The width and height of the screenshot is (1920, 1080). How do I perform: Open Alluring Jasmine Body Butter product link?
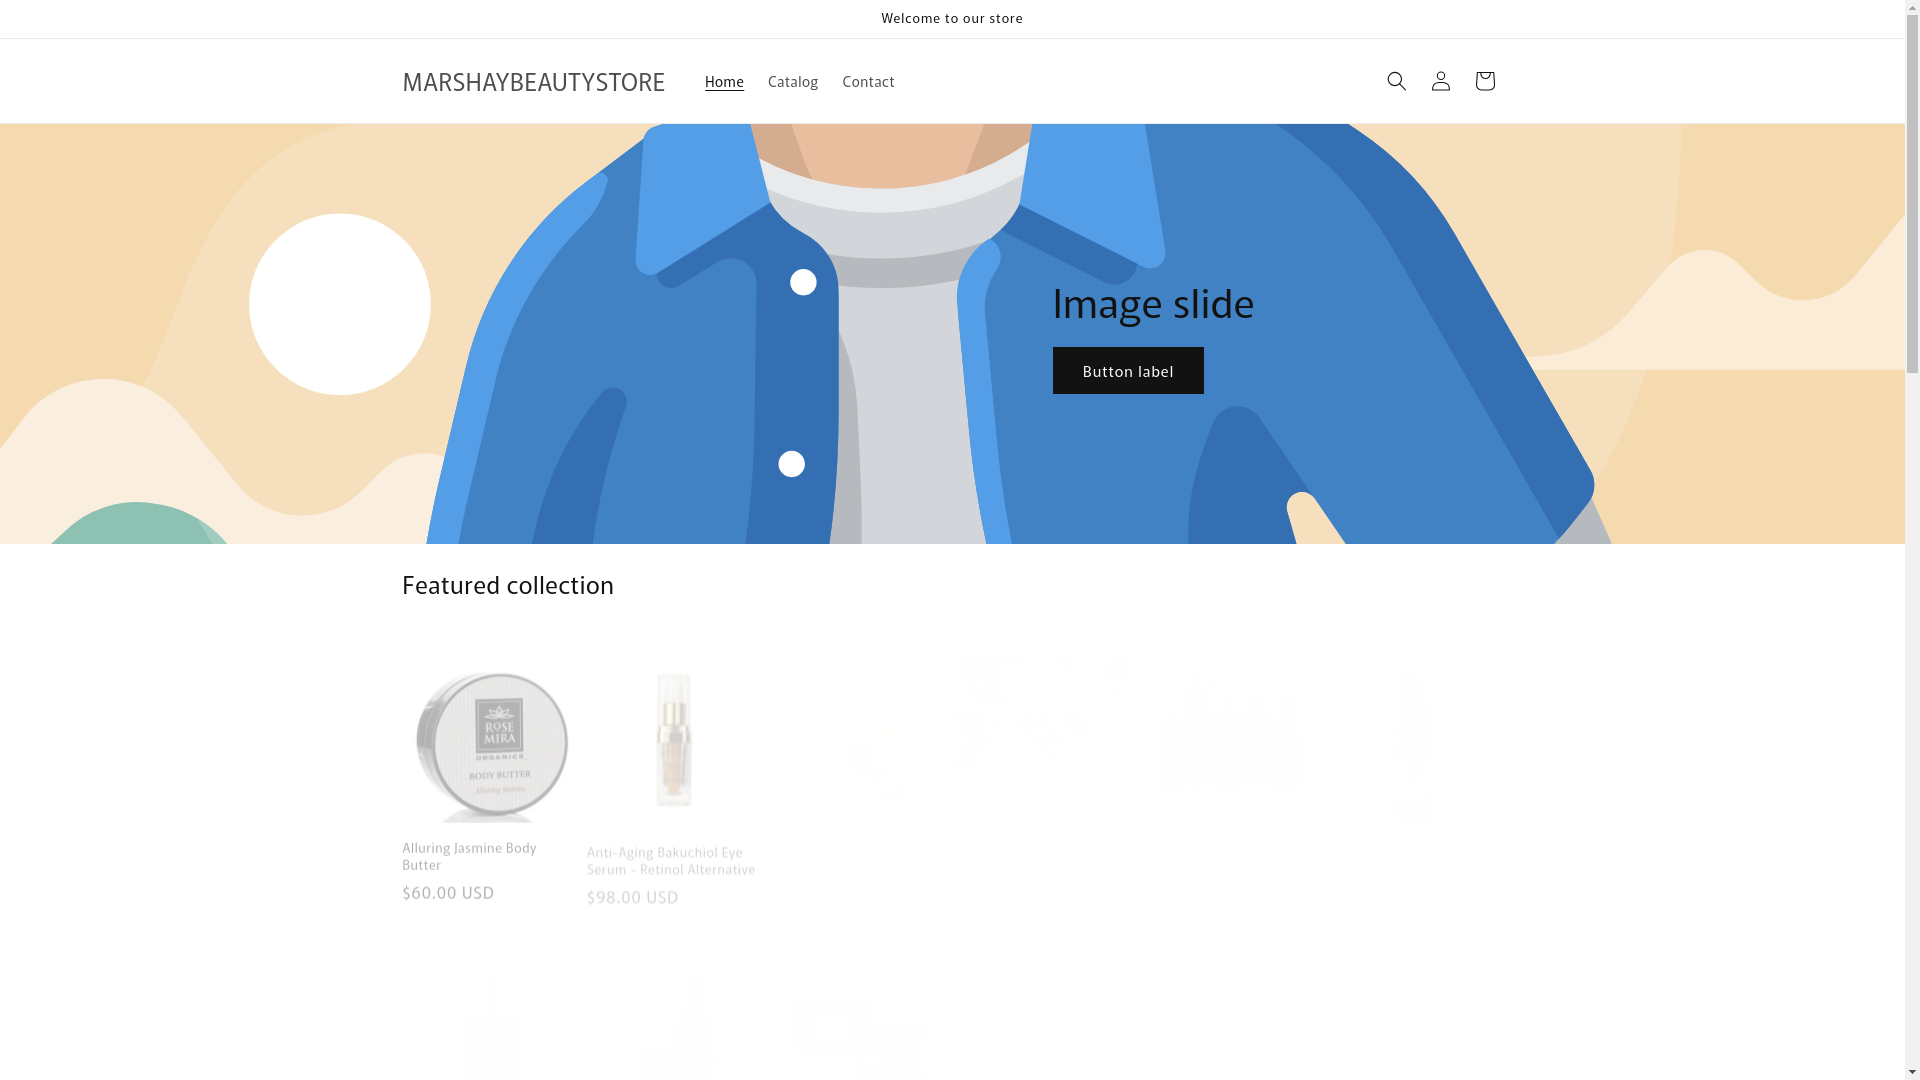point(469,856)
